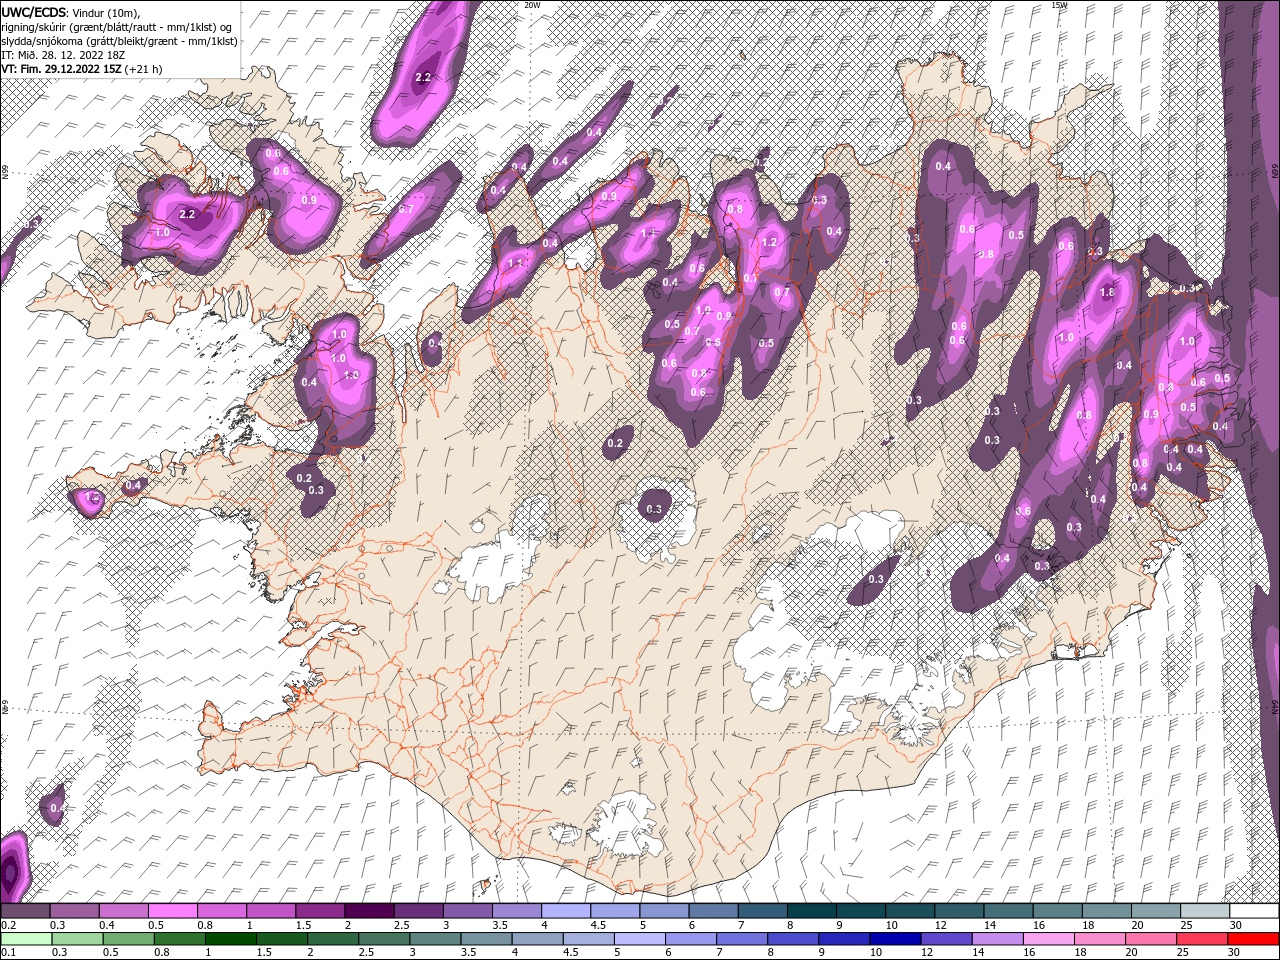
Task: Select the bright red rain swatch after 30
Action: coord(1253,939)
